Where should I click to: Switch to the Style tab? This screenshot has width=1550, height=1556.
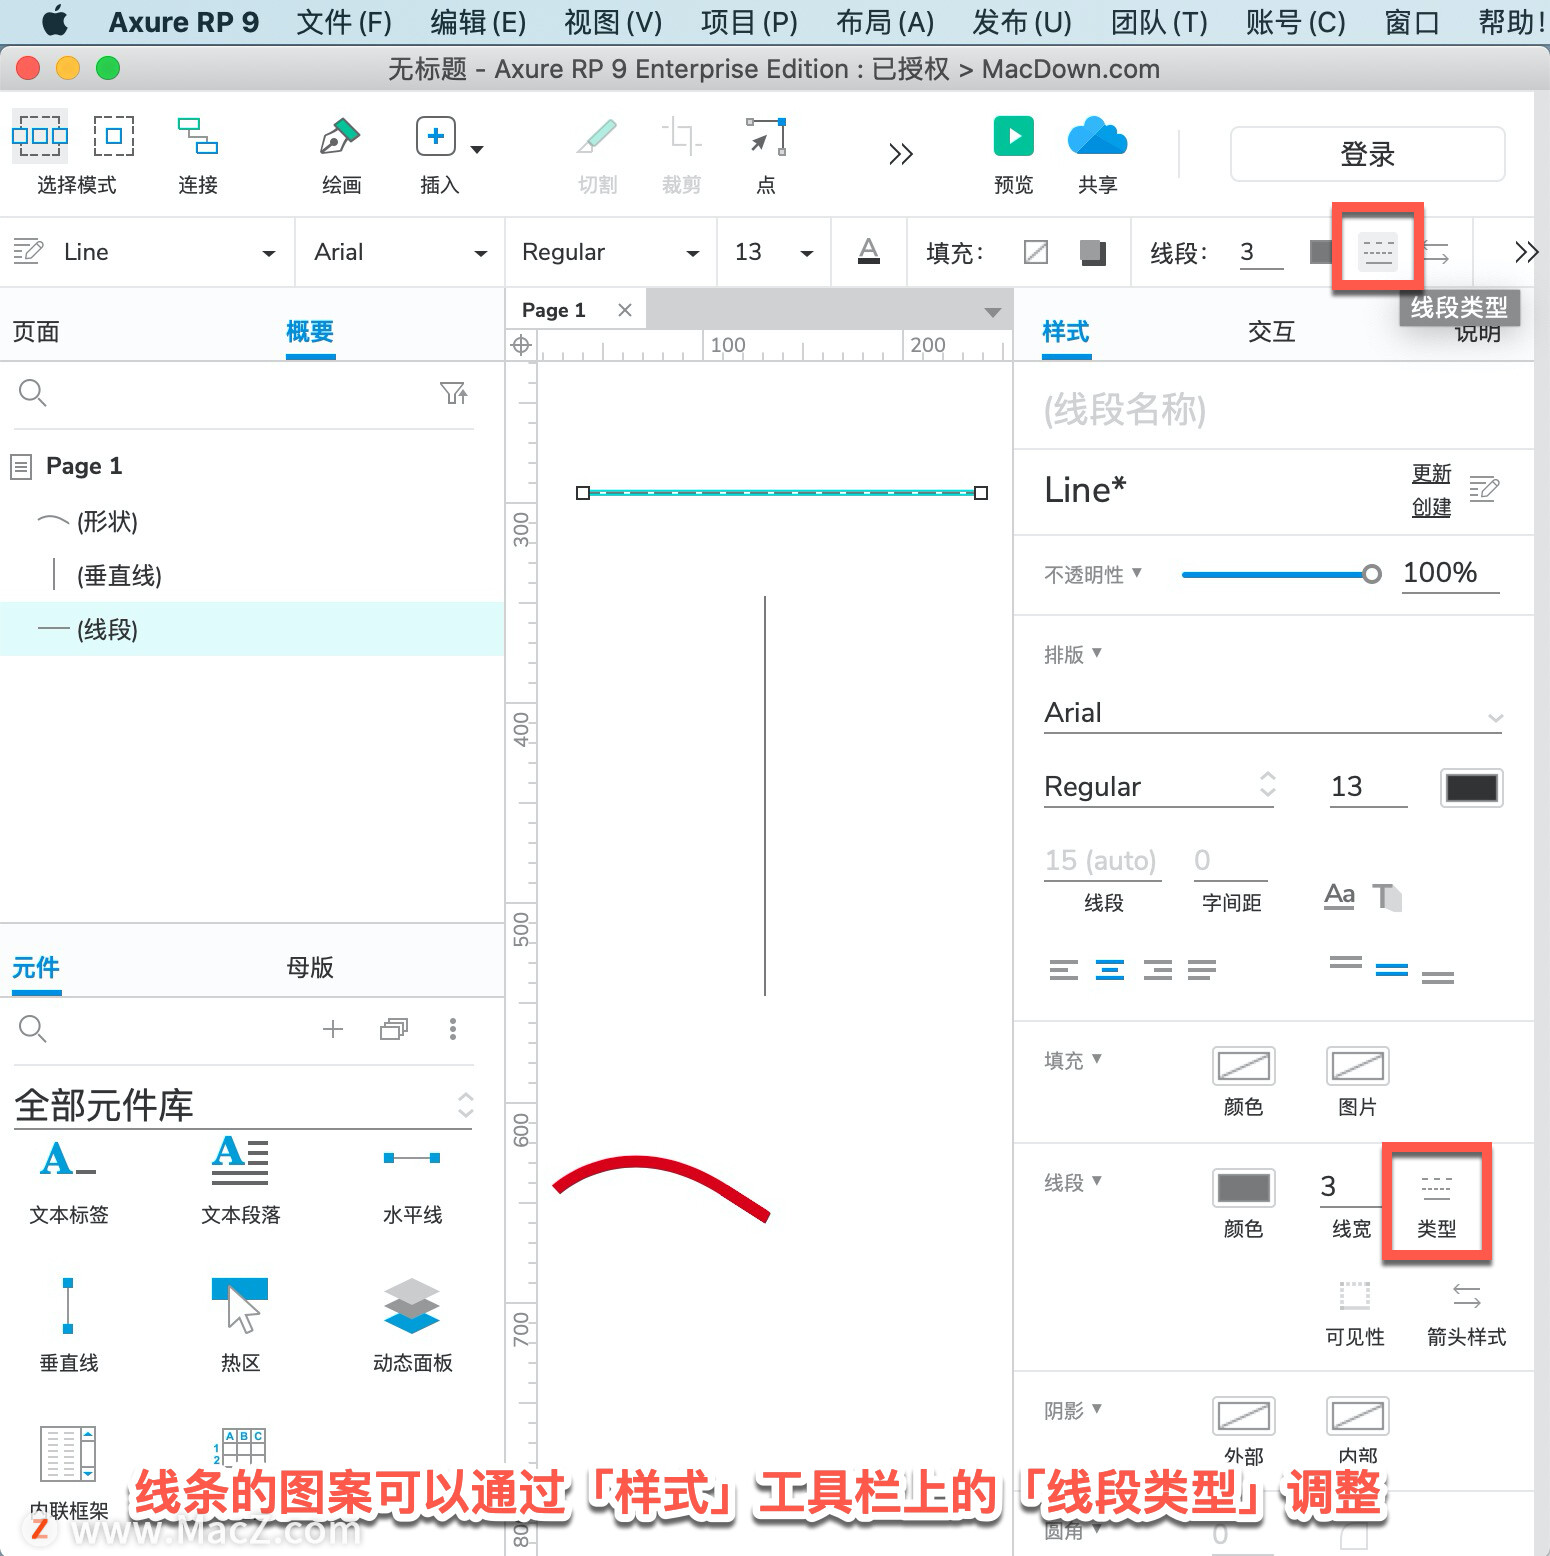click(1066, 331)
